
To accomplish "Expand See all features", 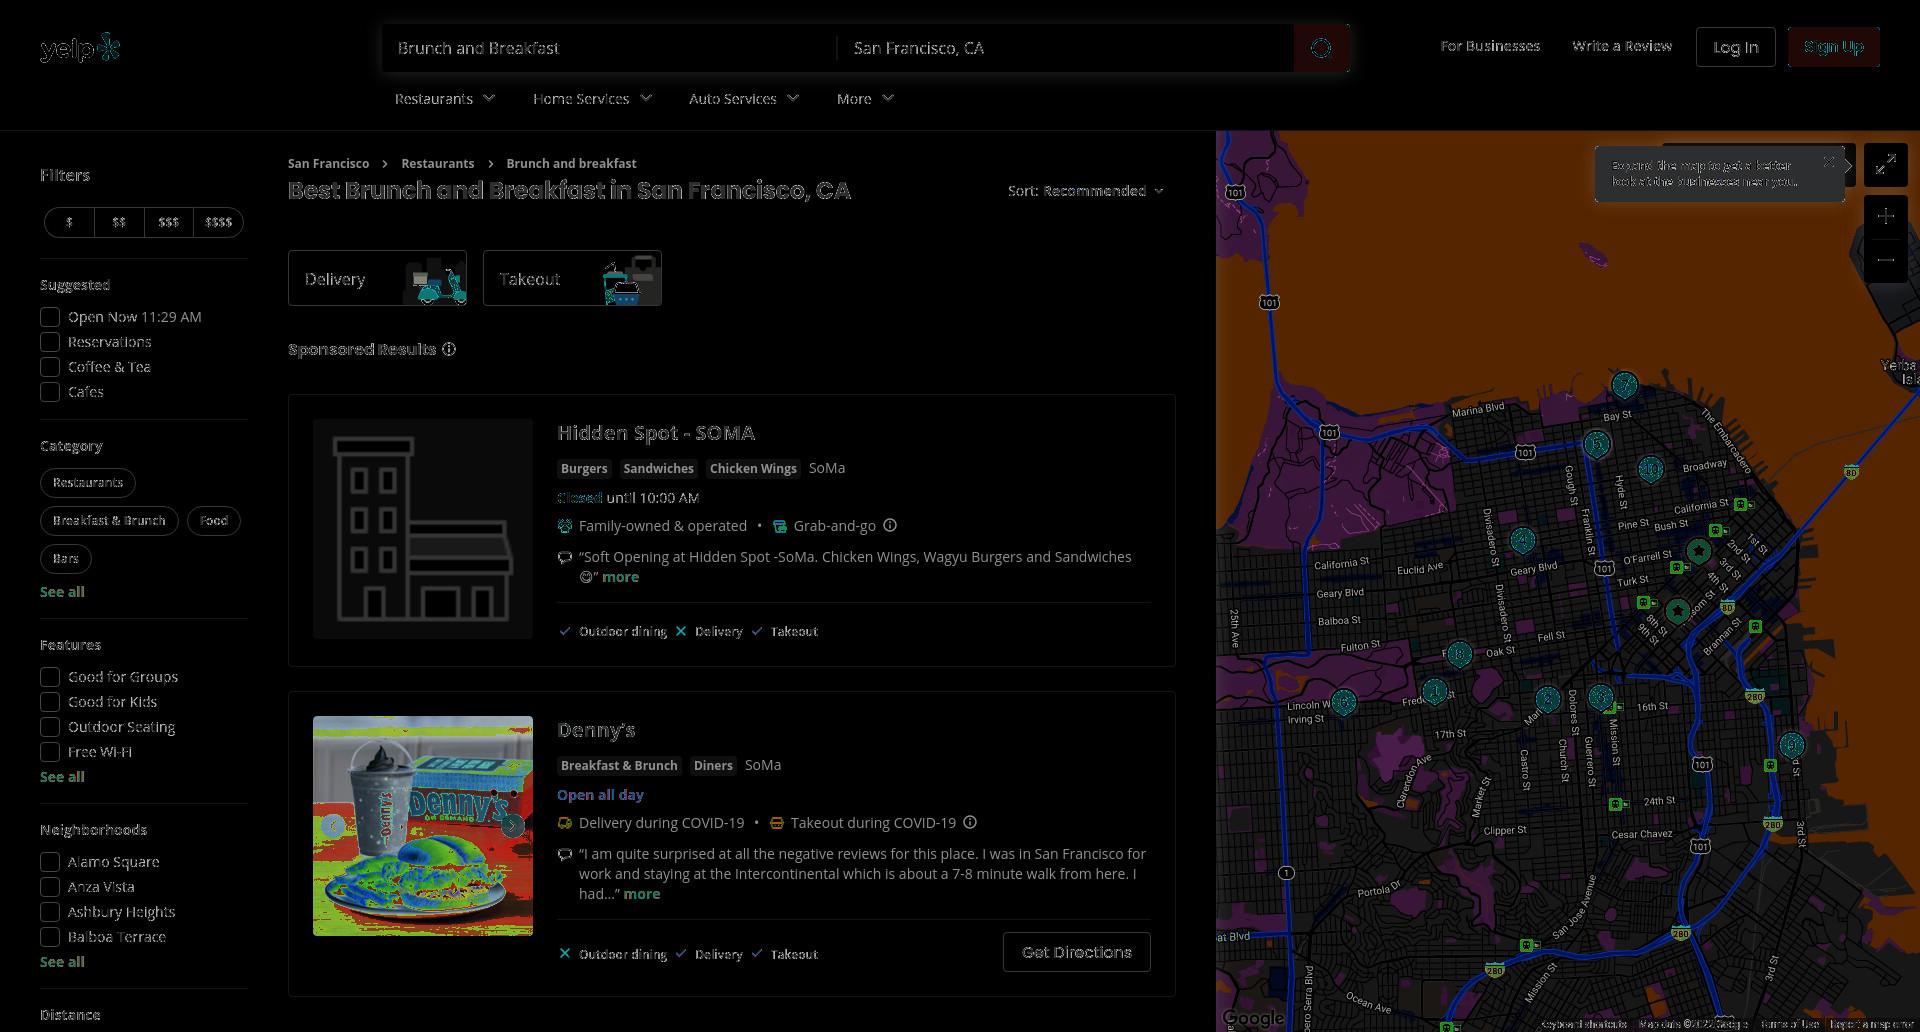I will (62, 777).
